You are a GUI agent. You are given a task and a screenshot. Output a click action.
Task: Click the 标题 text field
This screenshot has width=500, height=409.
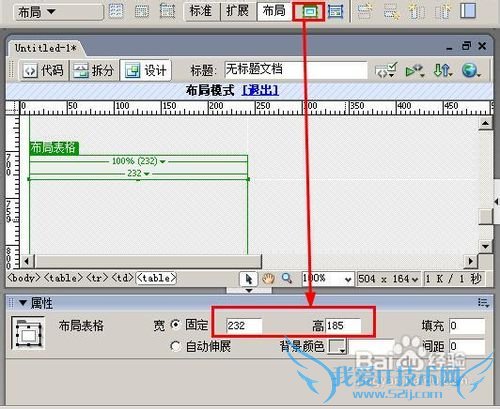(x=296, y=70)
